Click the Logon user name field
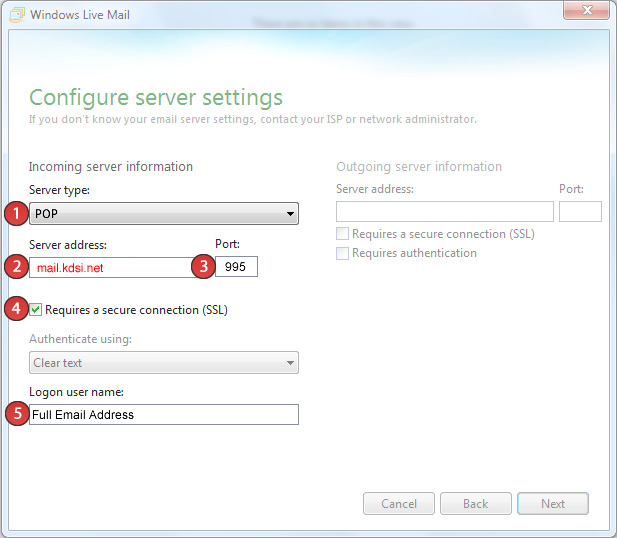 click(x=164, y=414)
